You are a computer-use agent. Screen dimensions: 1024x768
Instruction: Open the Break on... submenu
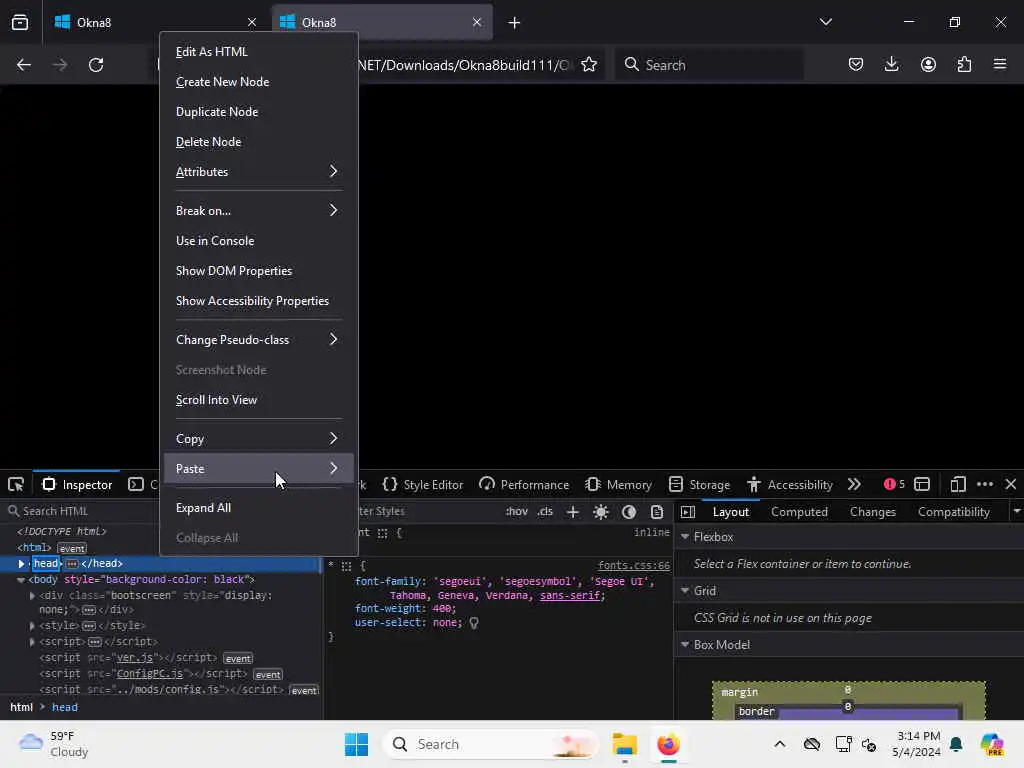pyautogui.click(x=259, y=210)
